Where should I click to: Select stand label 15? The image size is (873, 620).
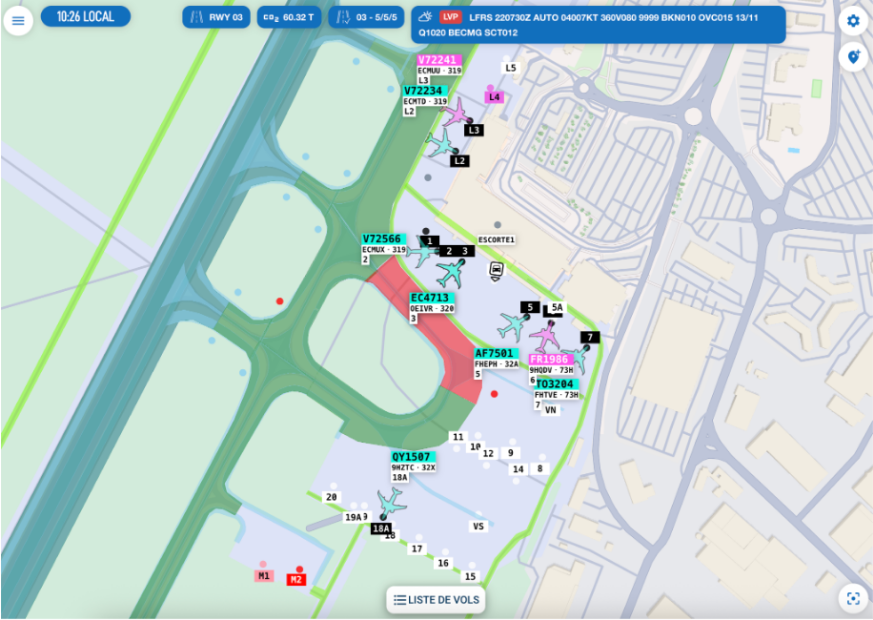[x=470, y=577]
